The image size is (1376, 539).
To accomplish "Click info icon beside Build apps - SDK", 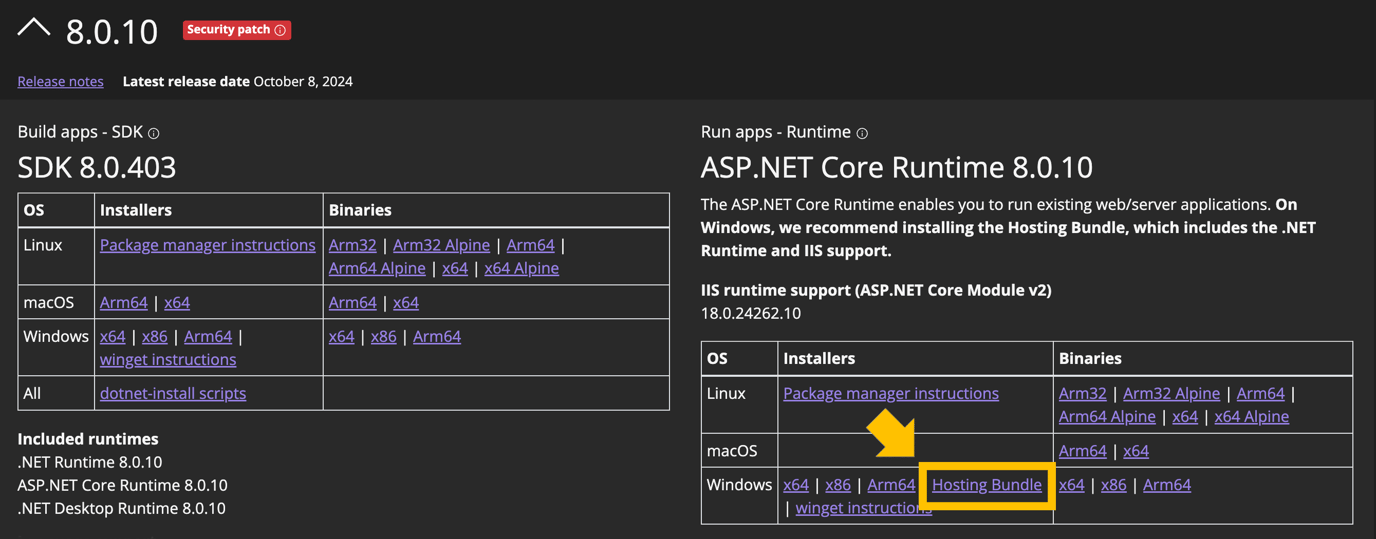I will (x=153, y=133).
